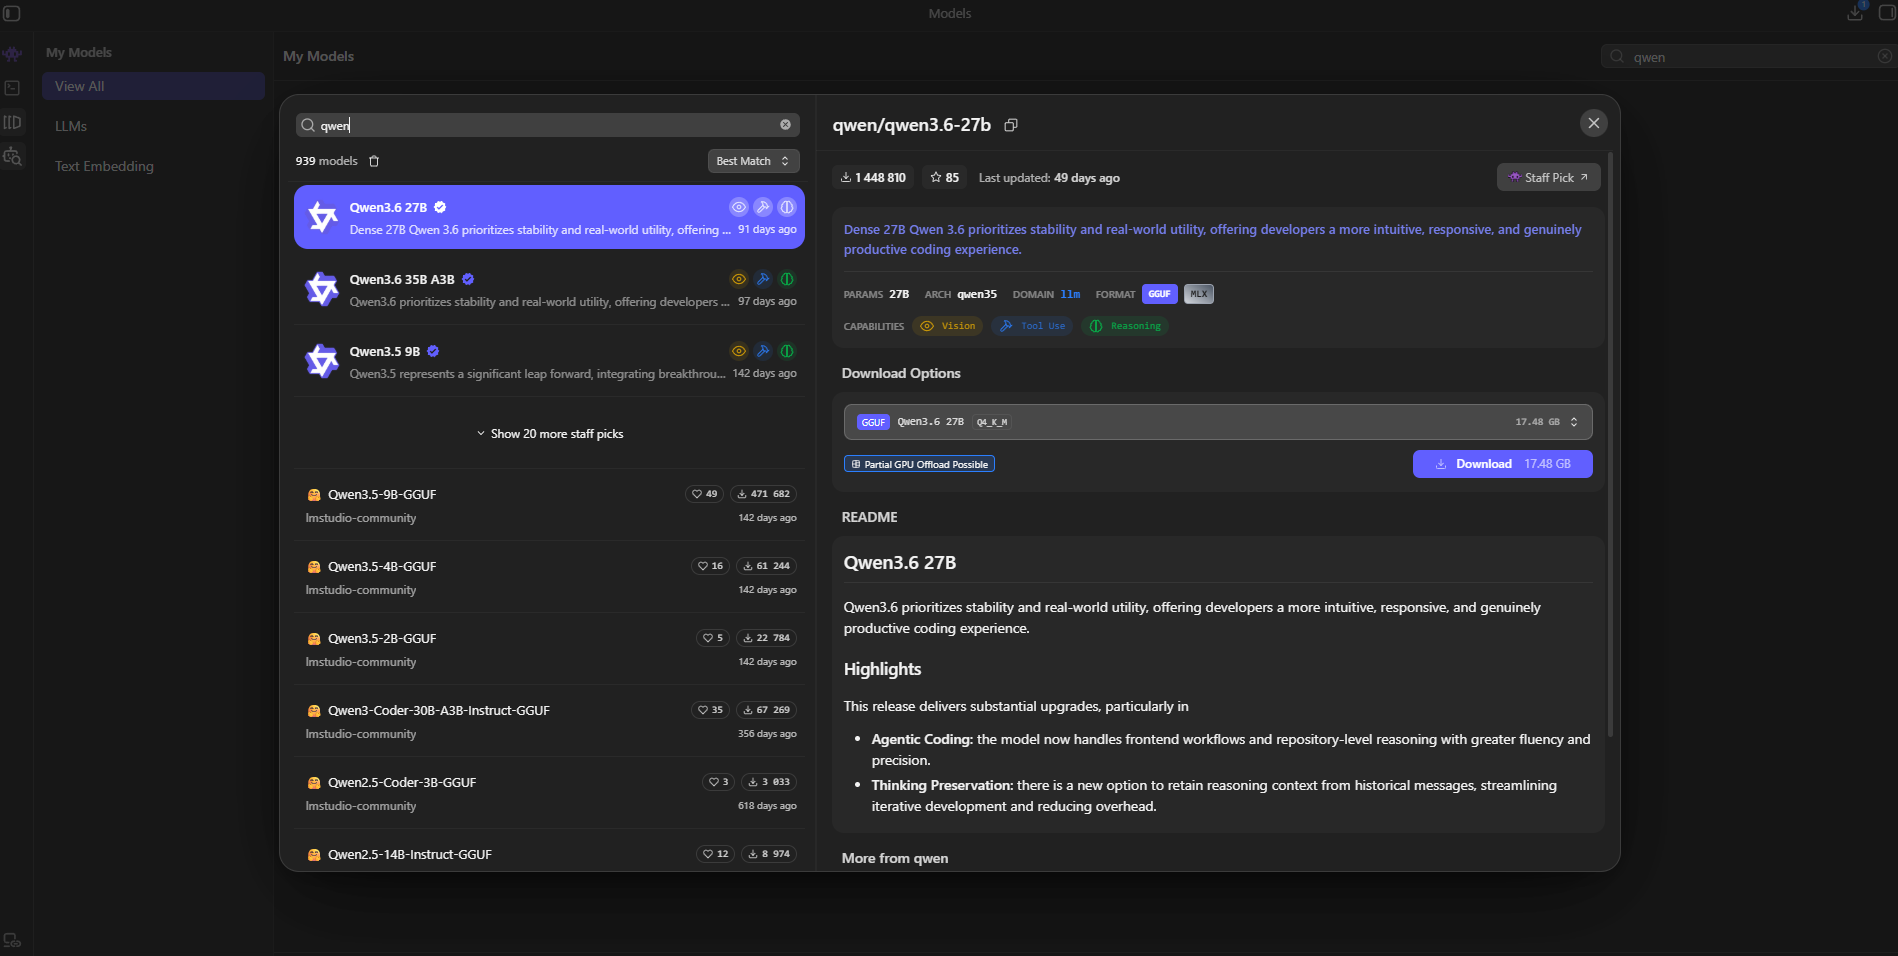Click the Download Options heading
This screenshot has height=956, width=1898.
tap(901, 373)
